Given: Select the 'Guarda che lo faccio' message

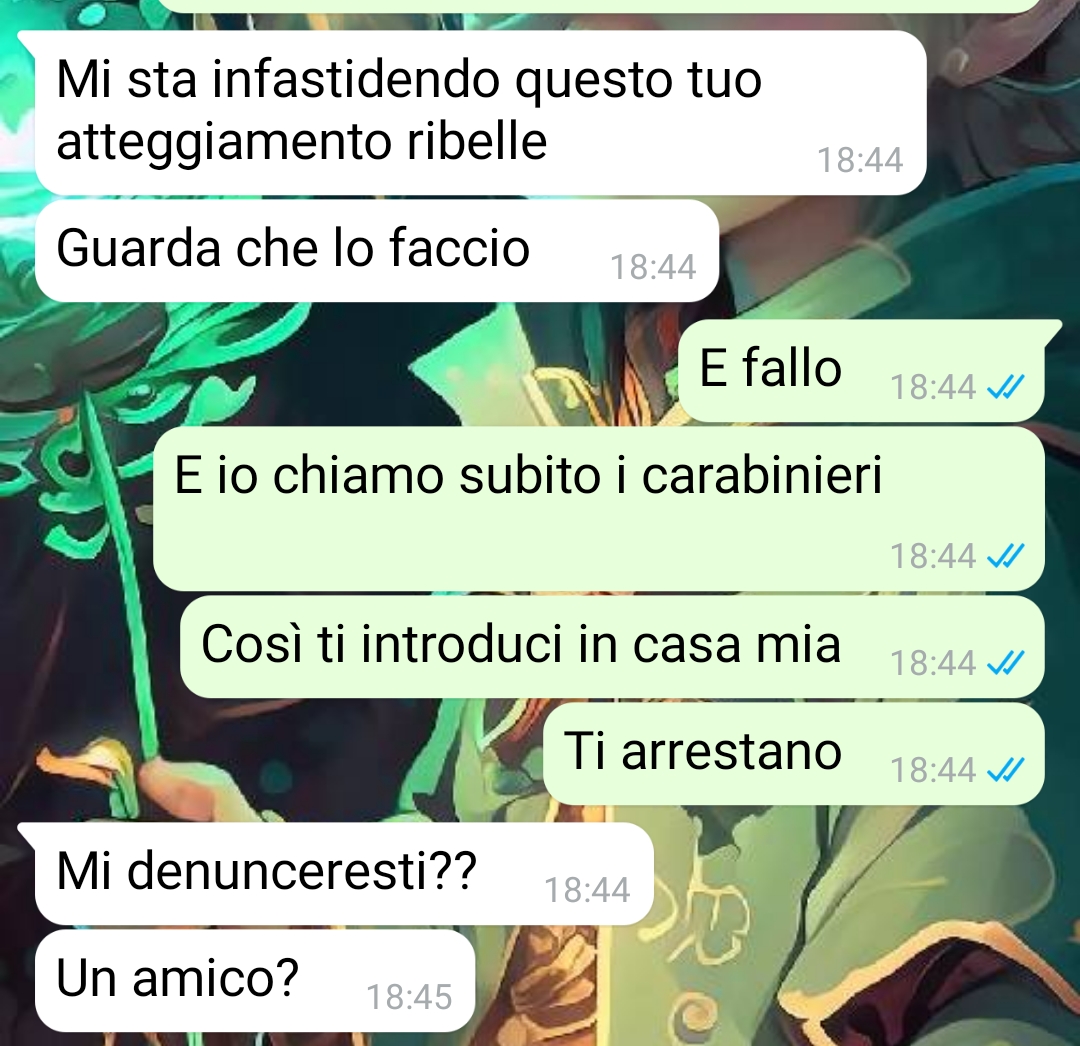Looking at the screenshot, I should click(377, 251).
